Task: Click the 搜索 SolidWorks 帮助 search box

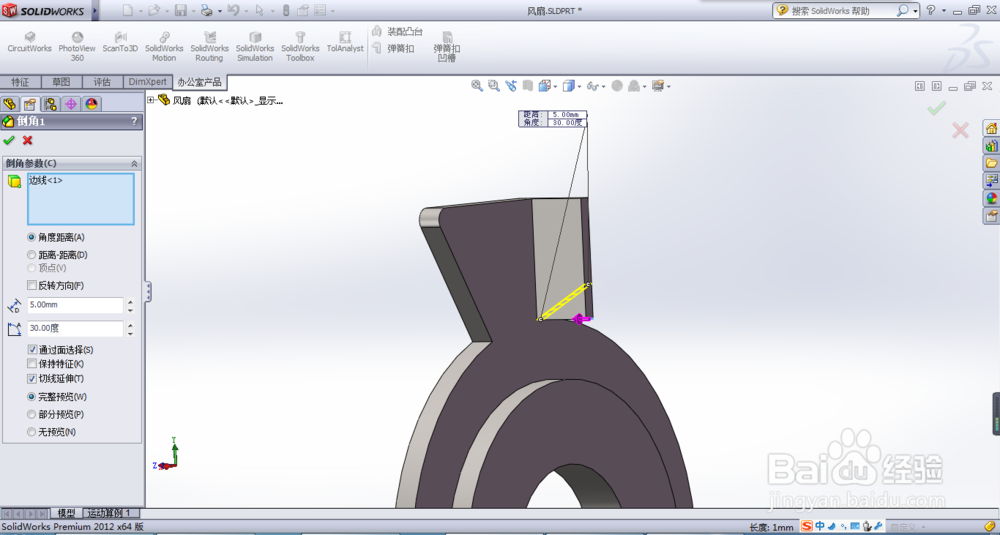Action: 841,11
